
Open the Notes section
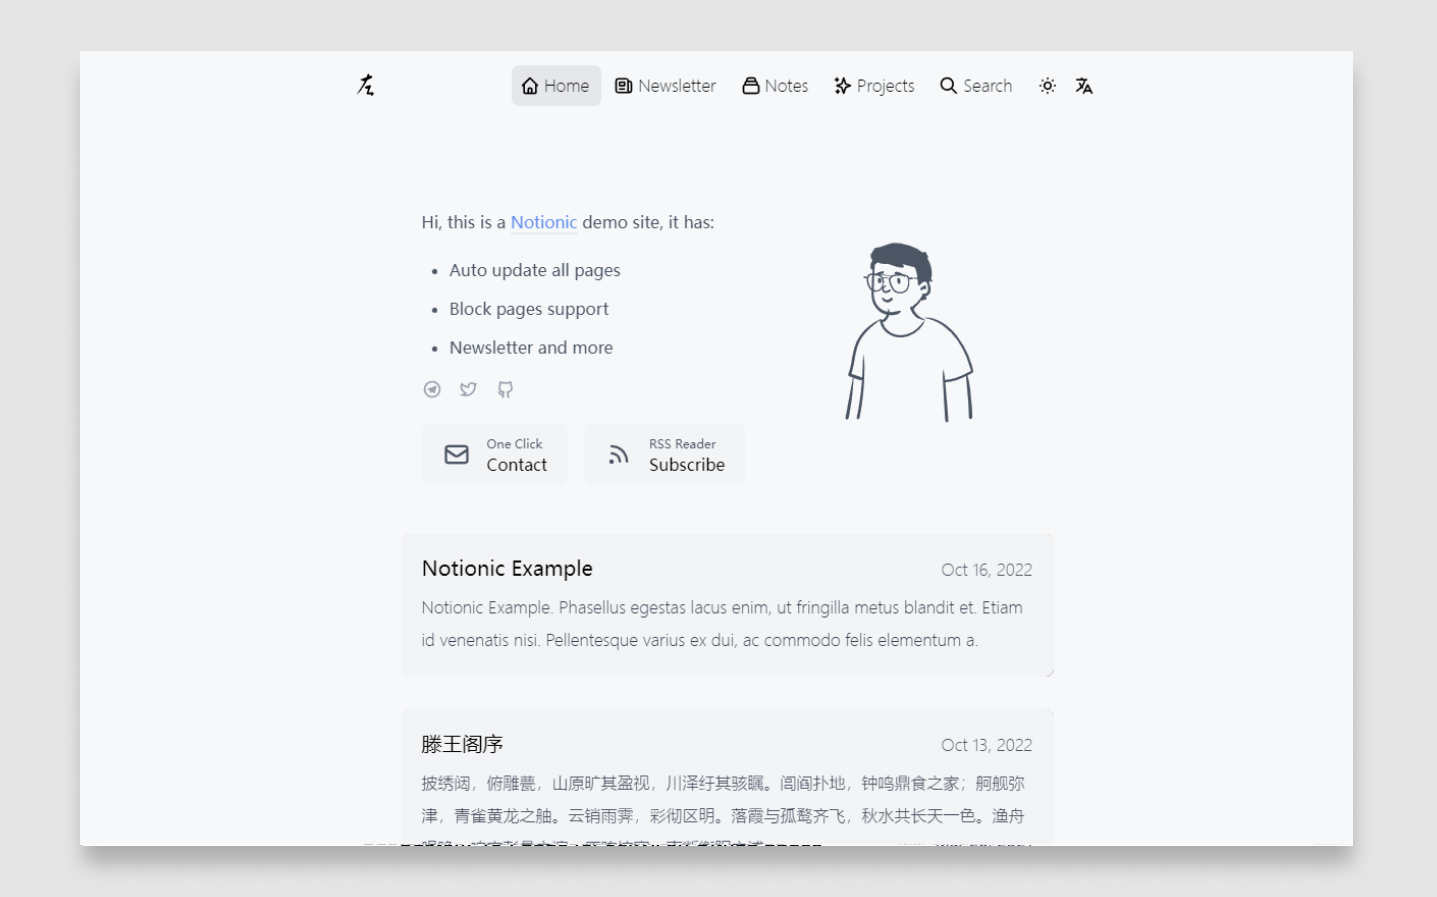[x=775, y=86]
